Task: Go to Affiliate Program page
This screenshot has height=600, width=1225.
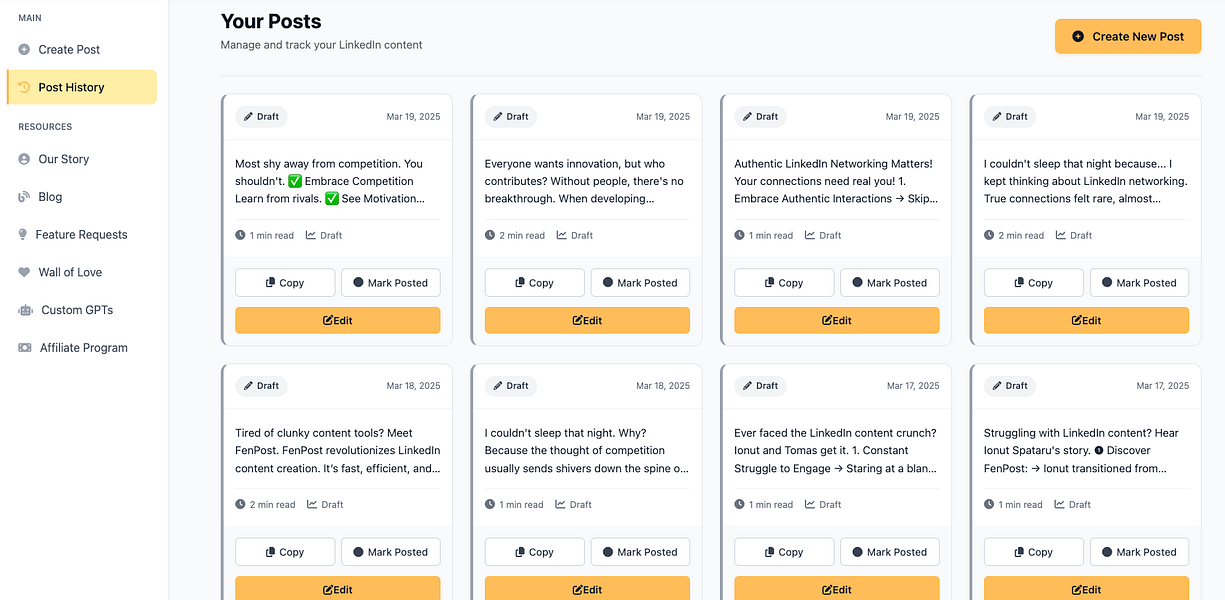Action: [83, 348]
